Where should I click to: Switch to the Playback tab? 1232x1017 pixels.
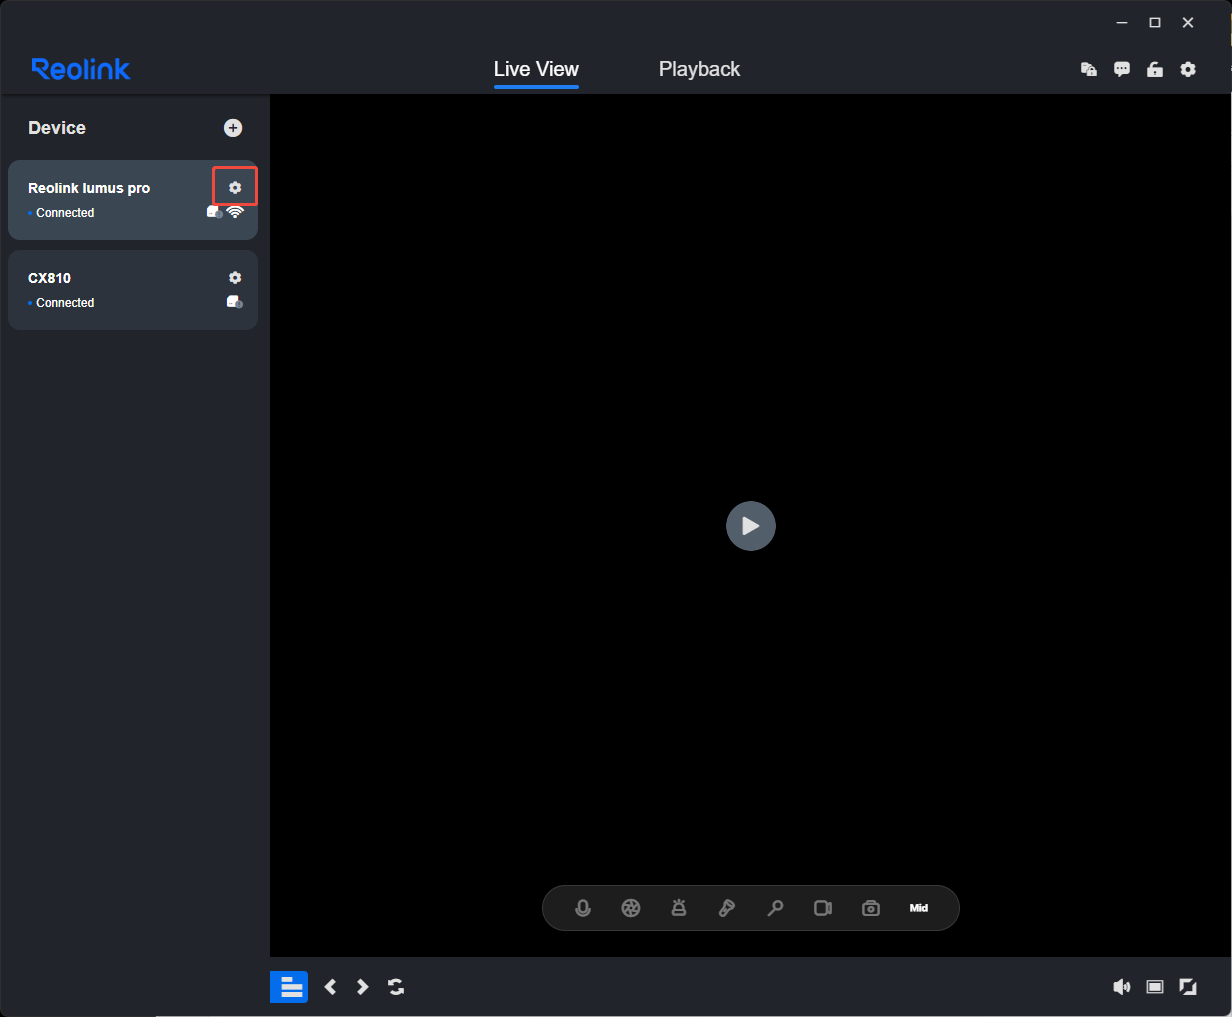(x=700, y=69)
